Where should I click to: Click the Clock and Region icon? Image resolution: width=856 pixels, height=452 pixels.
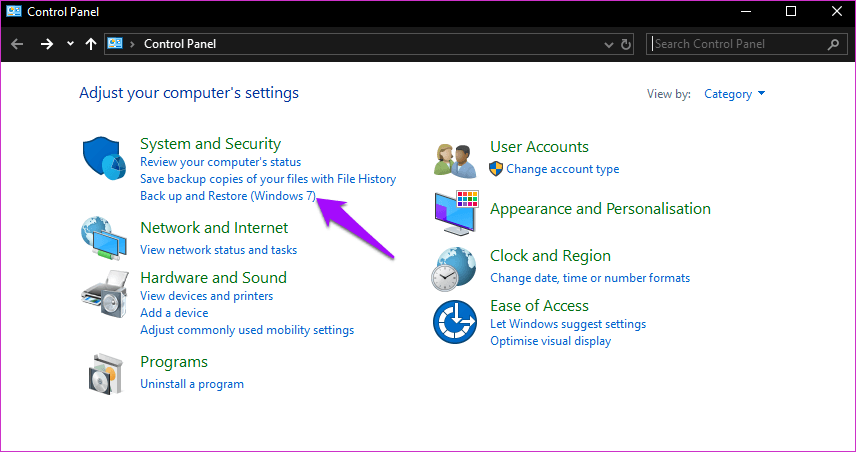[x=455, y=267]
